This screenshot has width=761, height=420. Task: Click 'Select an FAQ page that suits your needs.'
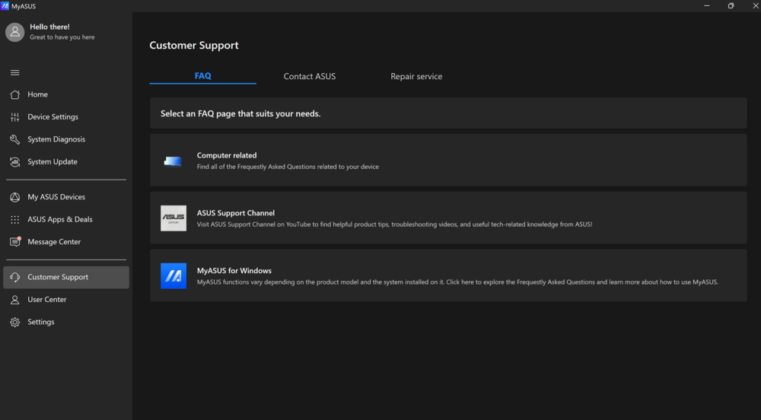click(x=241, y=114)
